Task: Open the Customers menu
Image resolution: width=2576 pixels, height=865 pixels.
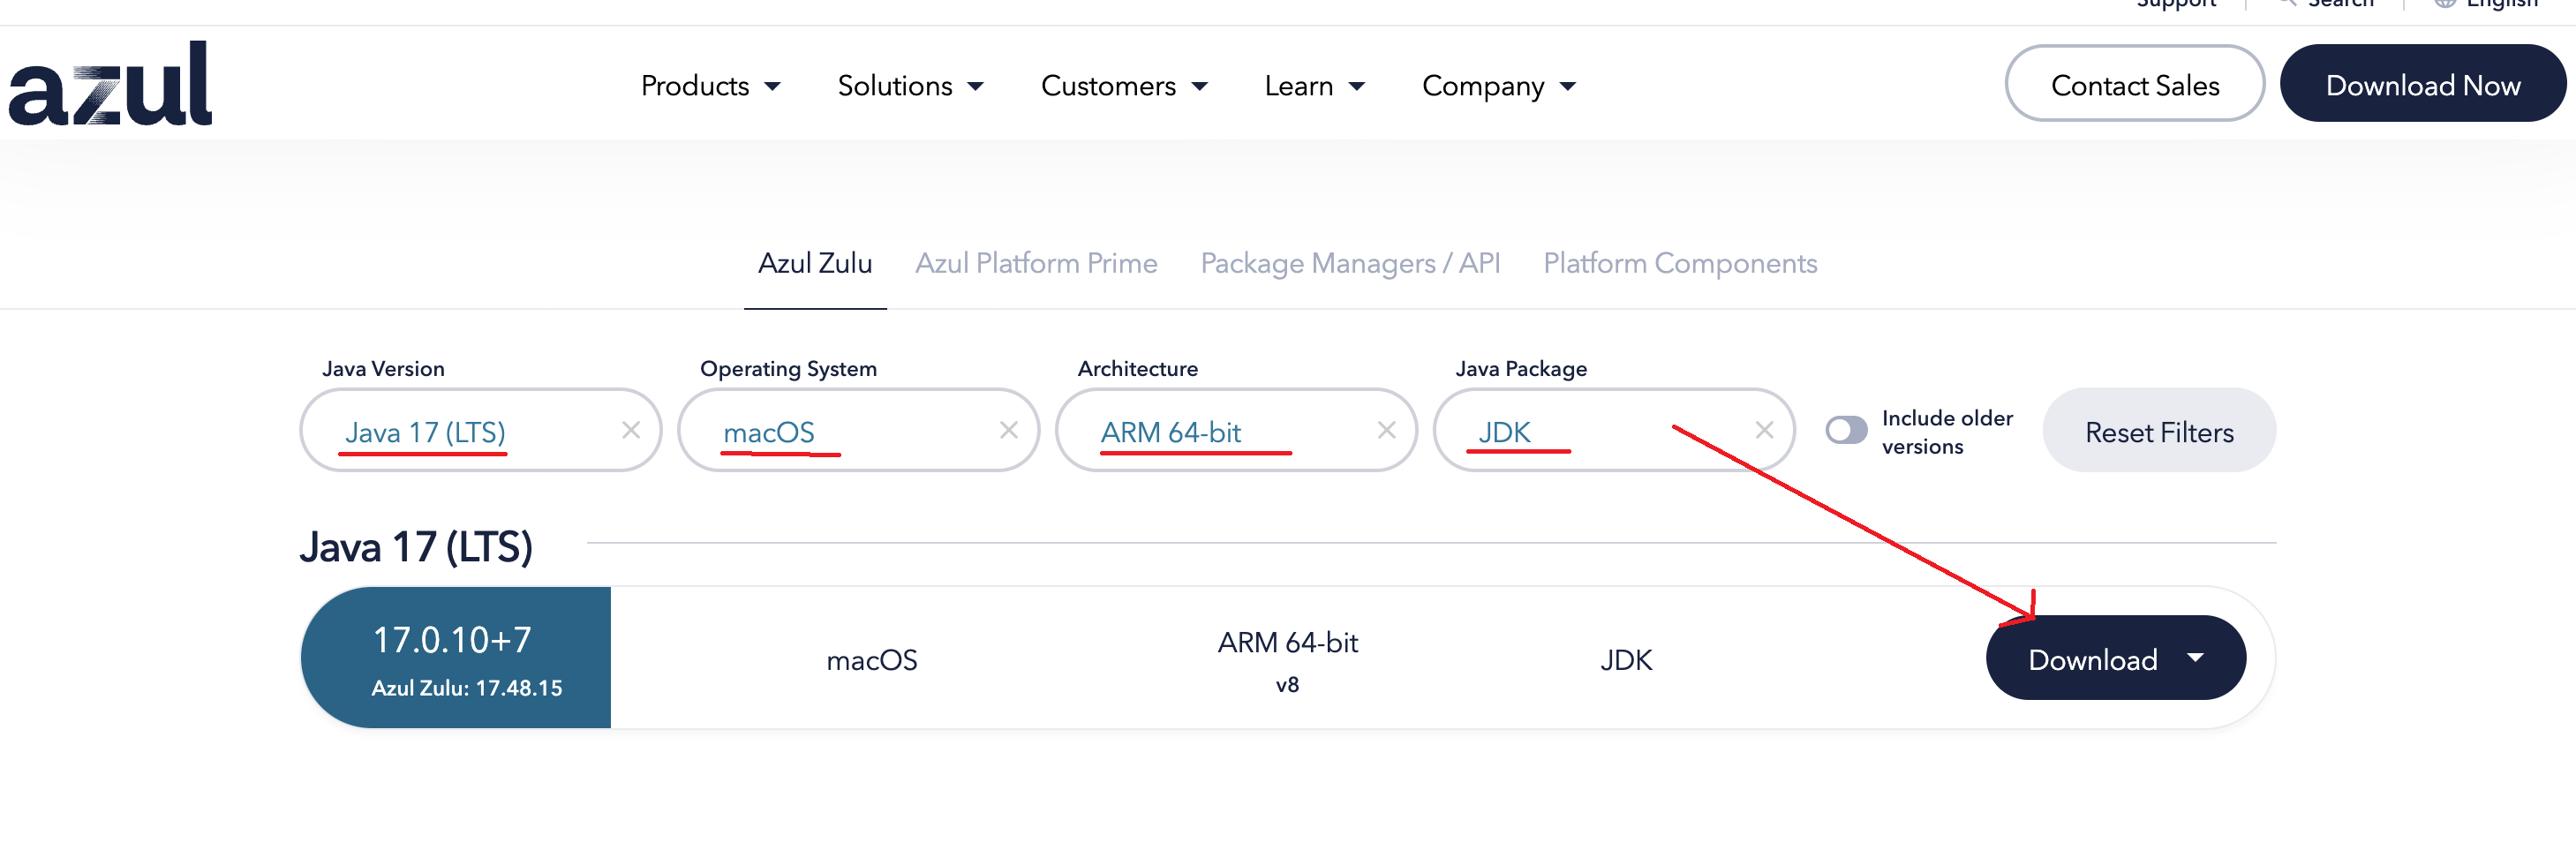Action: pyautogui.click(x=1125, y=86)
